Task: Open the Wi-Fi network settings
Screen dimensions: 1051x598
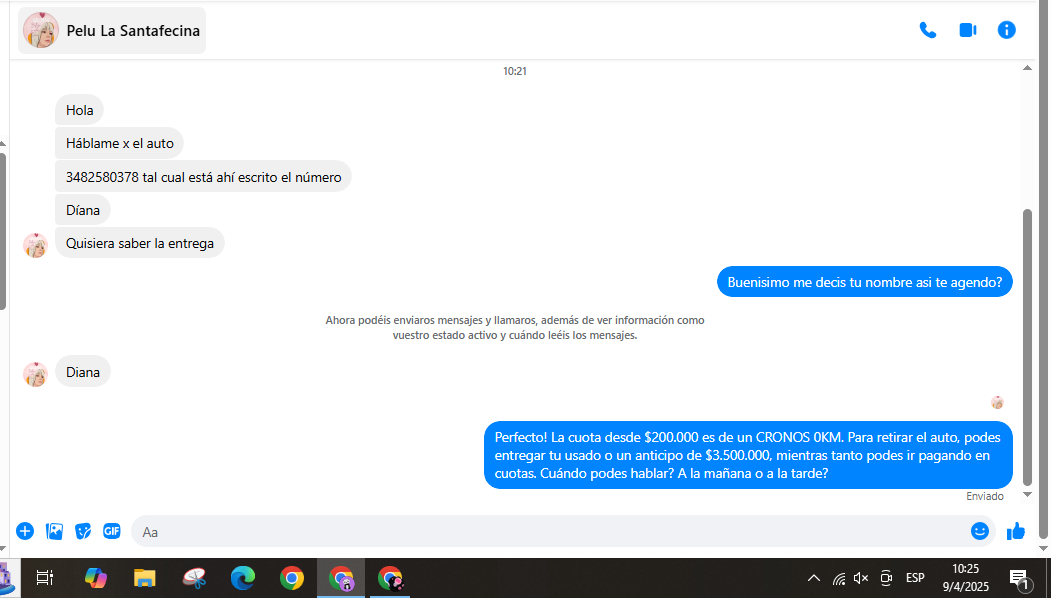Action: 839,578
